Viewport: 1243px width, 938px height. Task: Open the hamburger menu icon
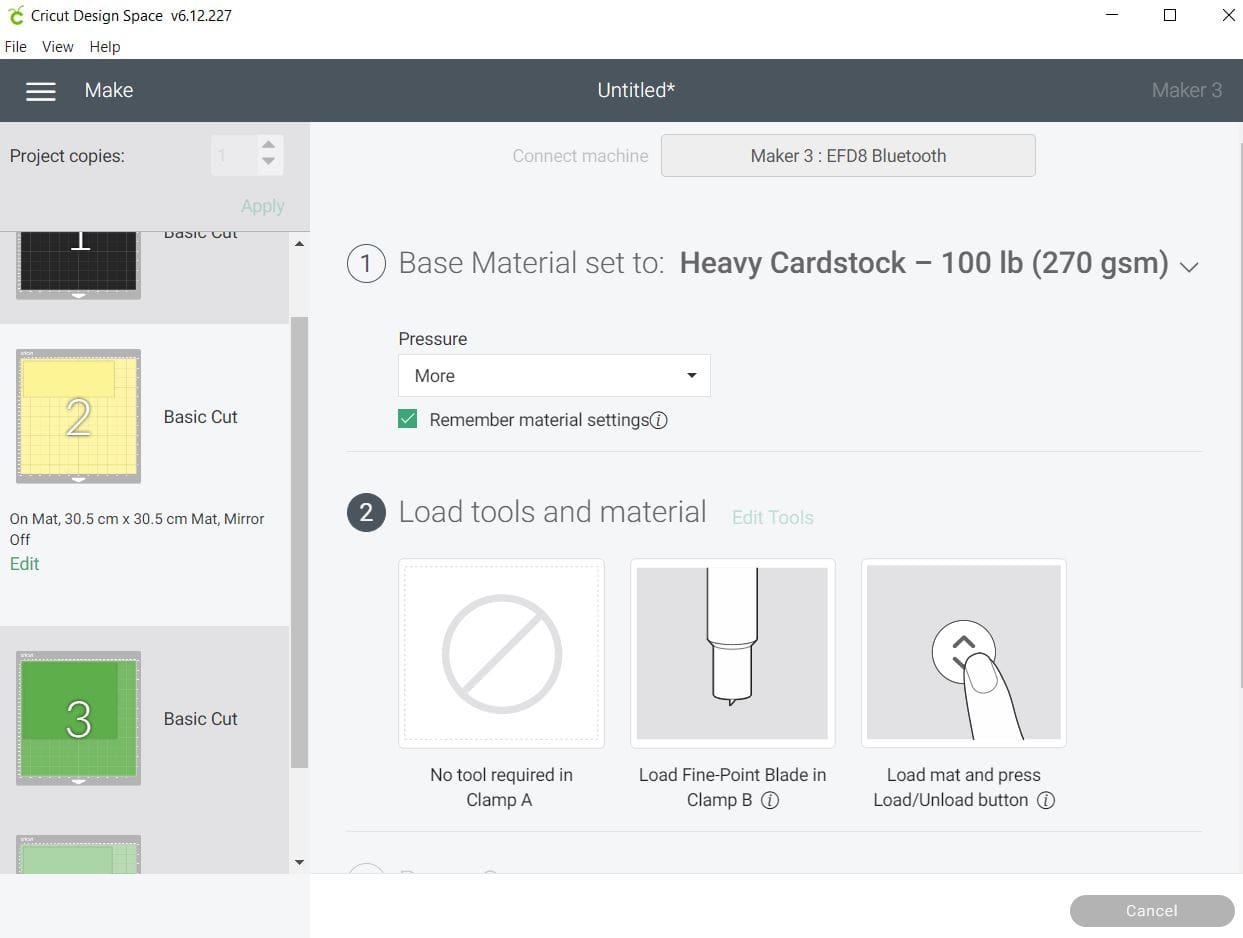click(x=41, y=91)
